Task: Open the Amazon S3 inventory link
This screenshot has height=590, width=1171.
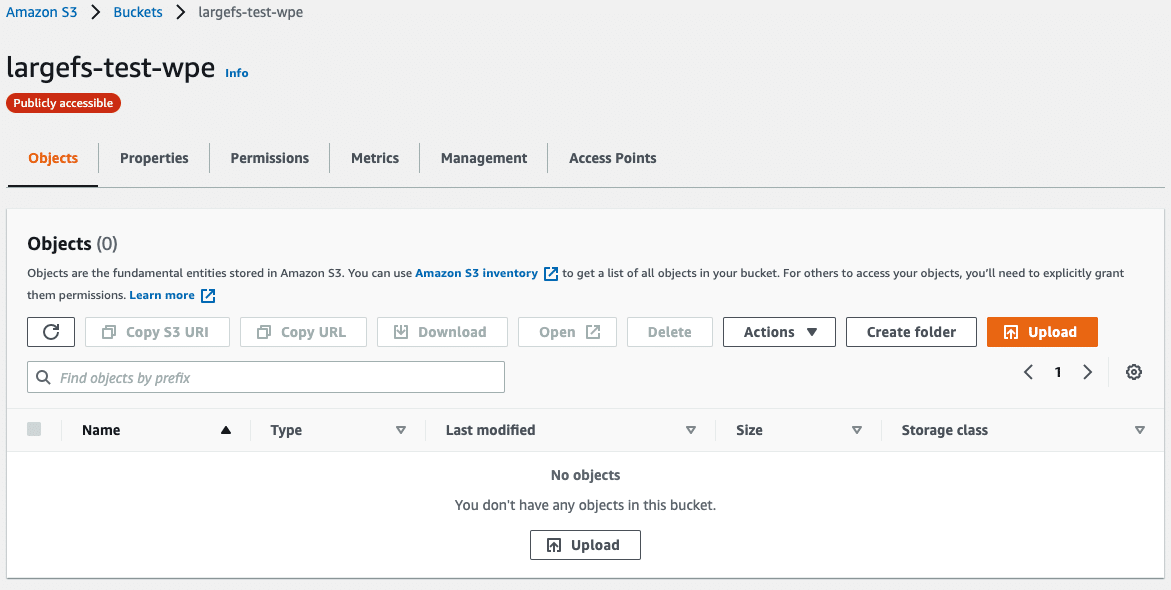Action: [x=476, y=273]
